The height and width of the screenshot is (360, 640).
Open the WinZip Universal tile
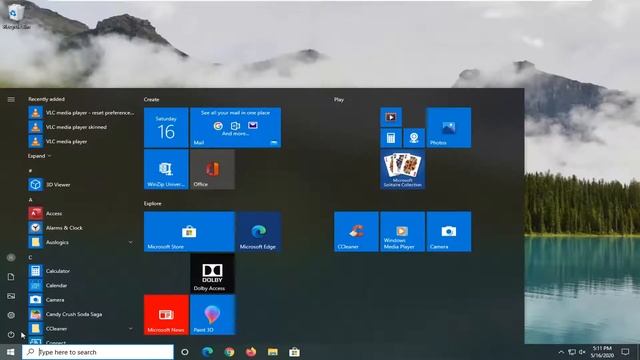[166, 169]
